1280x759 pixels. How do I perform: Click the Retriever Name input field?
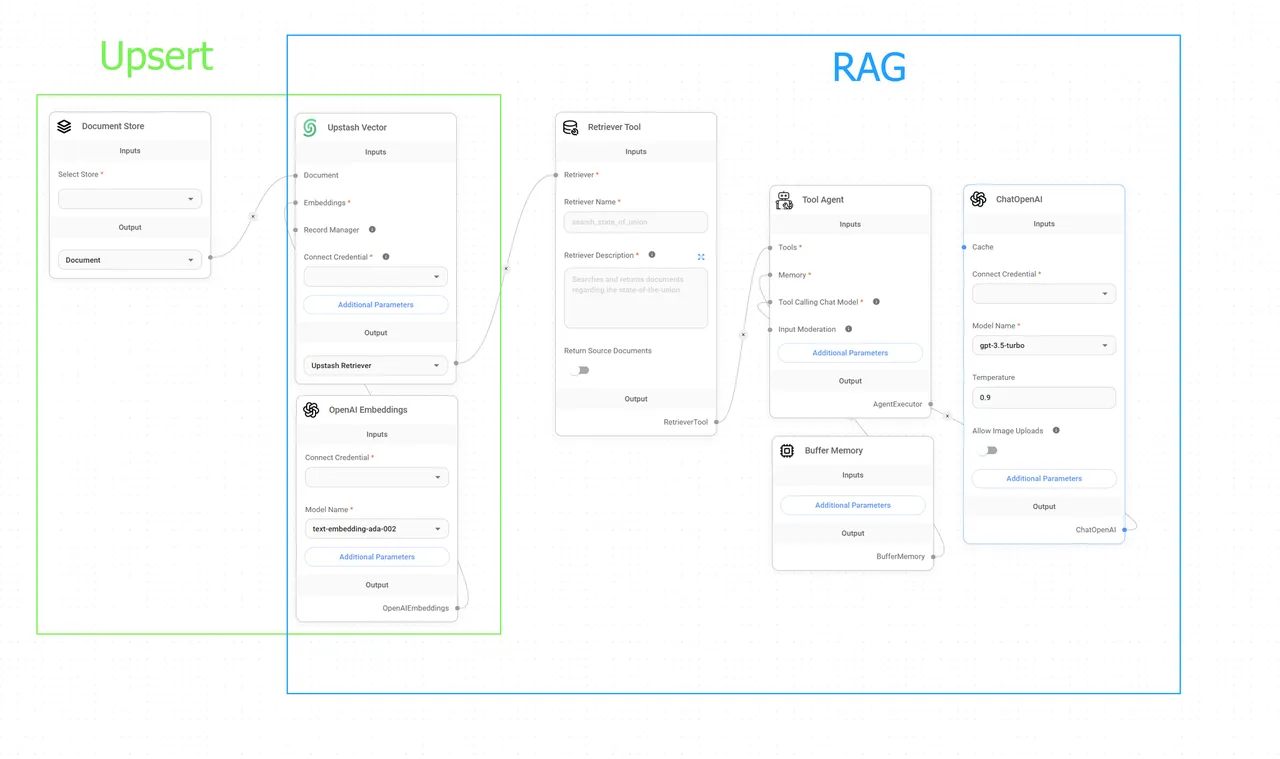tap(636, 222)
